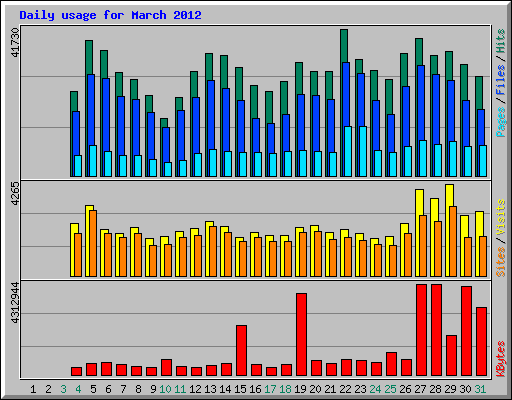This screenshot has width=512, height=400.
Task: Click the yellow visits bar for day 13
Action: (209, 224)
